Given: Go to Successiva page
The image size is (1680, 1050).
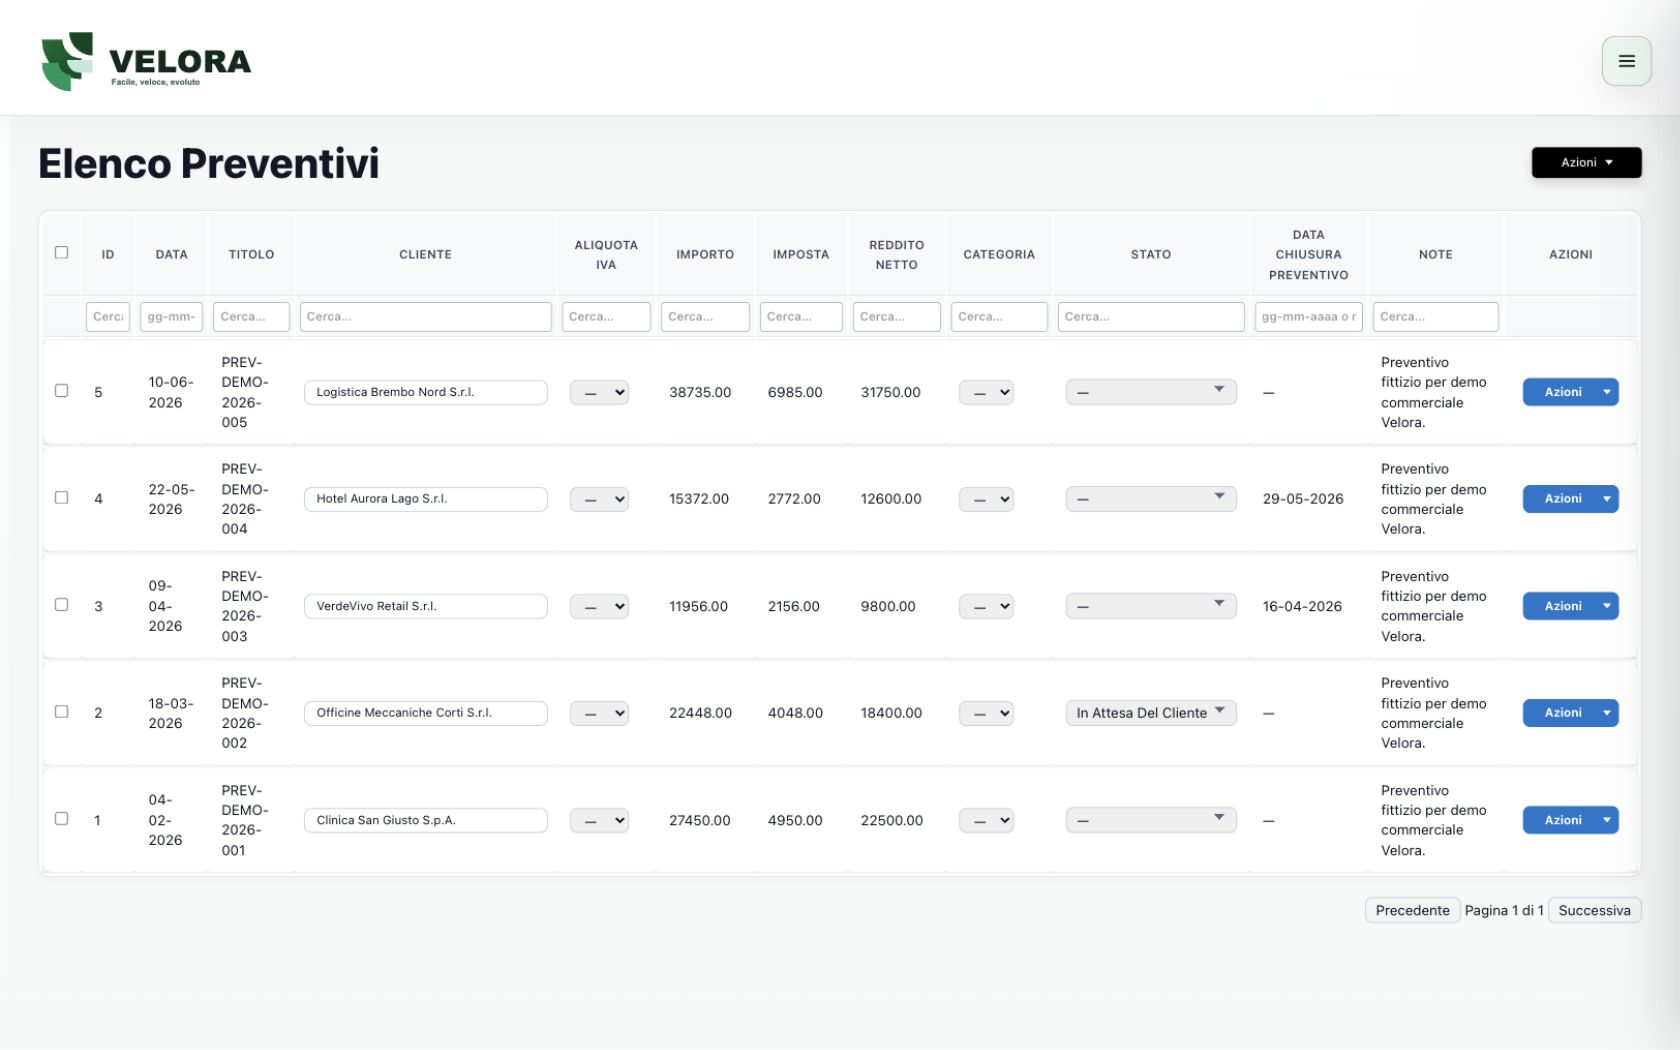Looking at the screenshot, I should pyautogui.click(x=1594, y=910).
